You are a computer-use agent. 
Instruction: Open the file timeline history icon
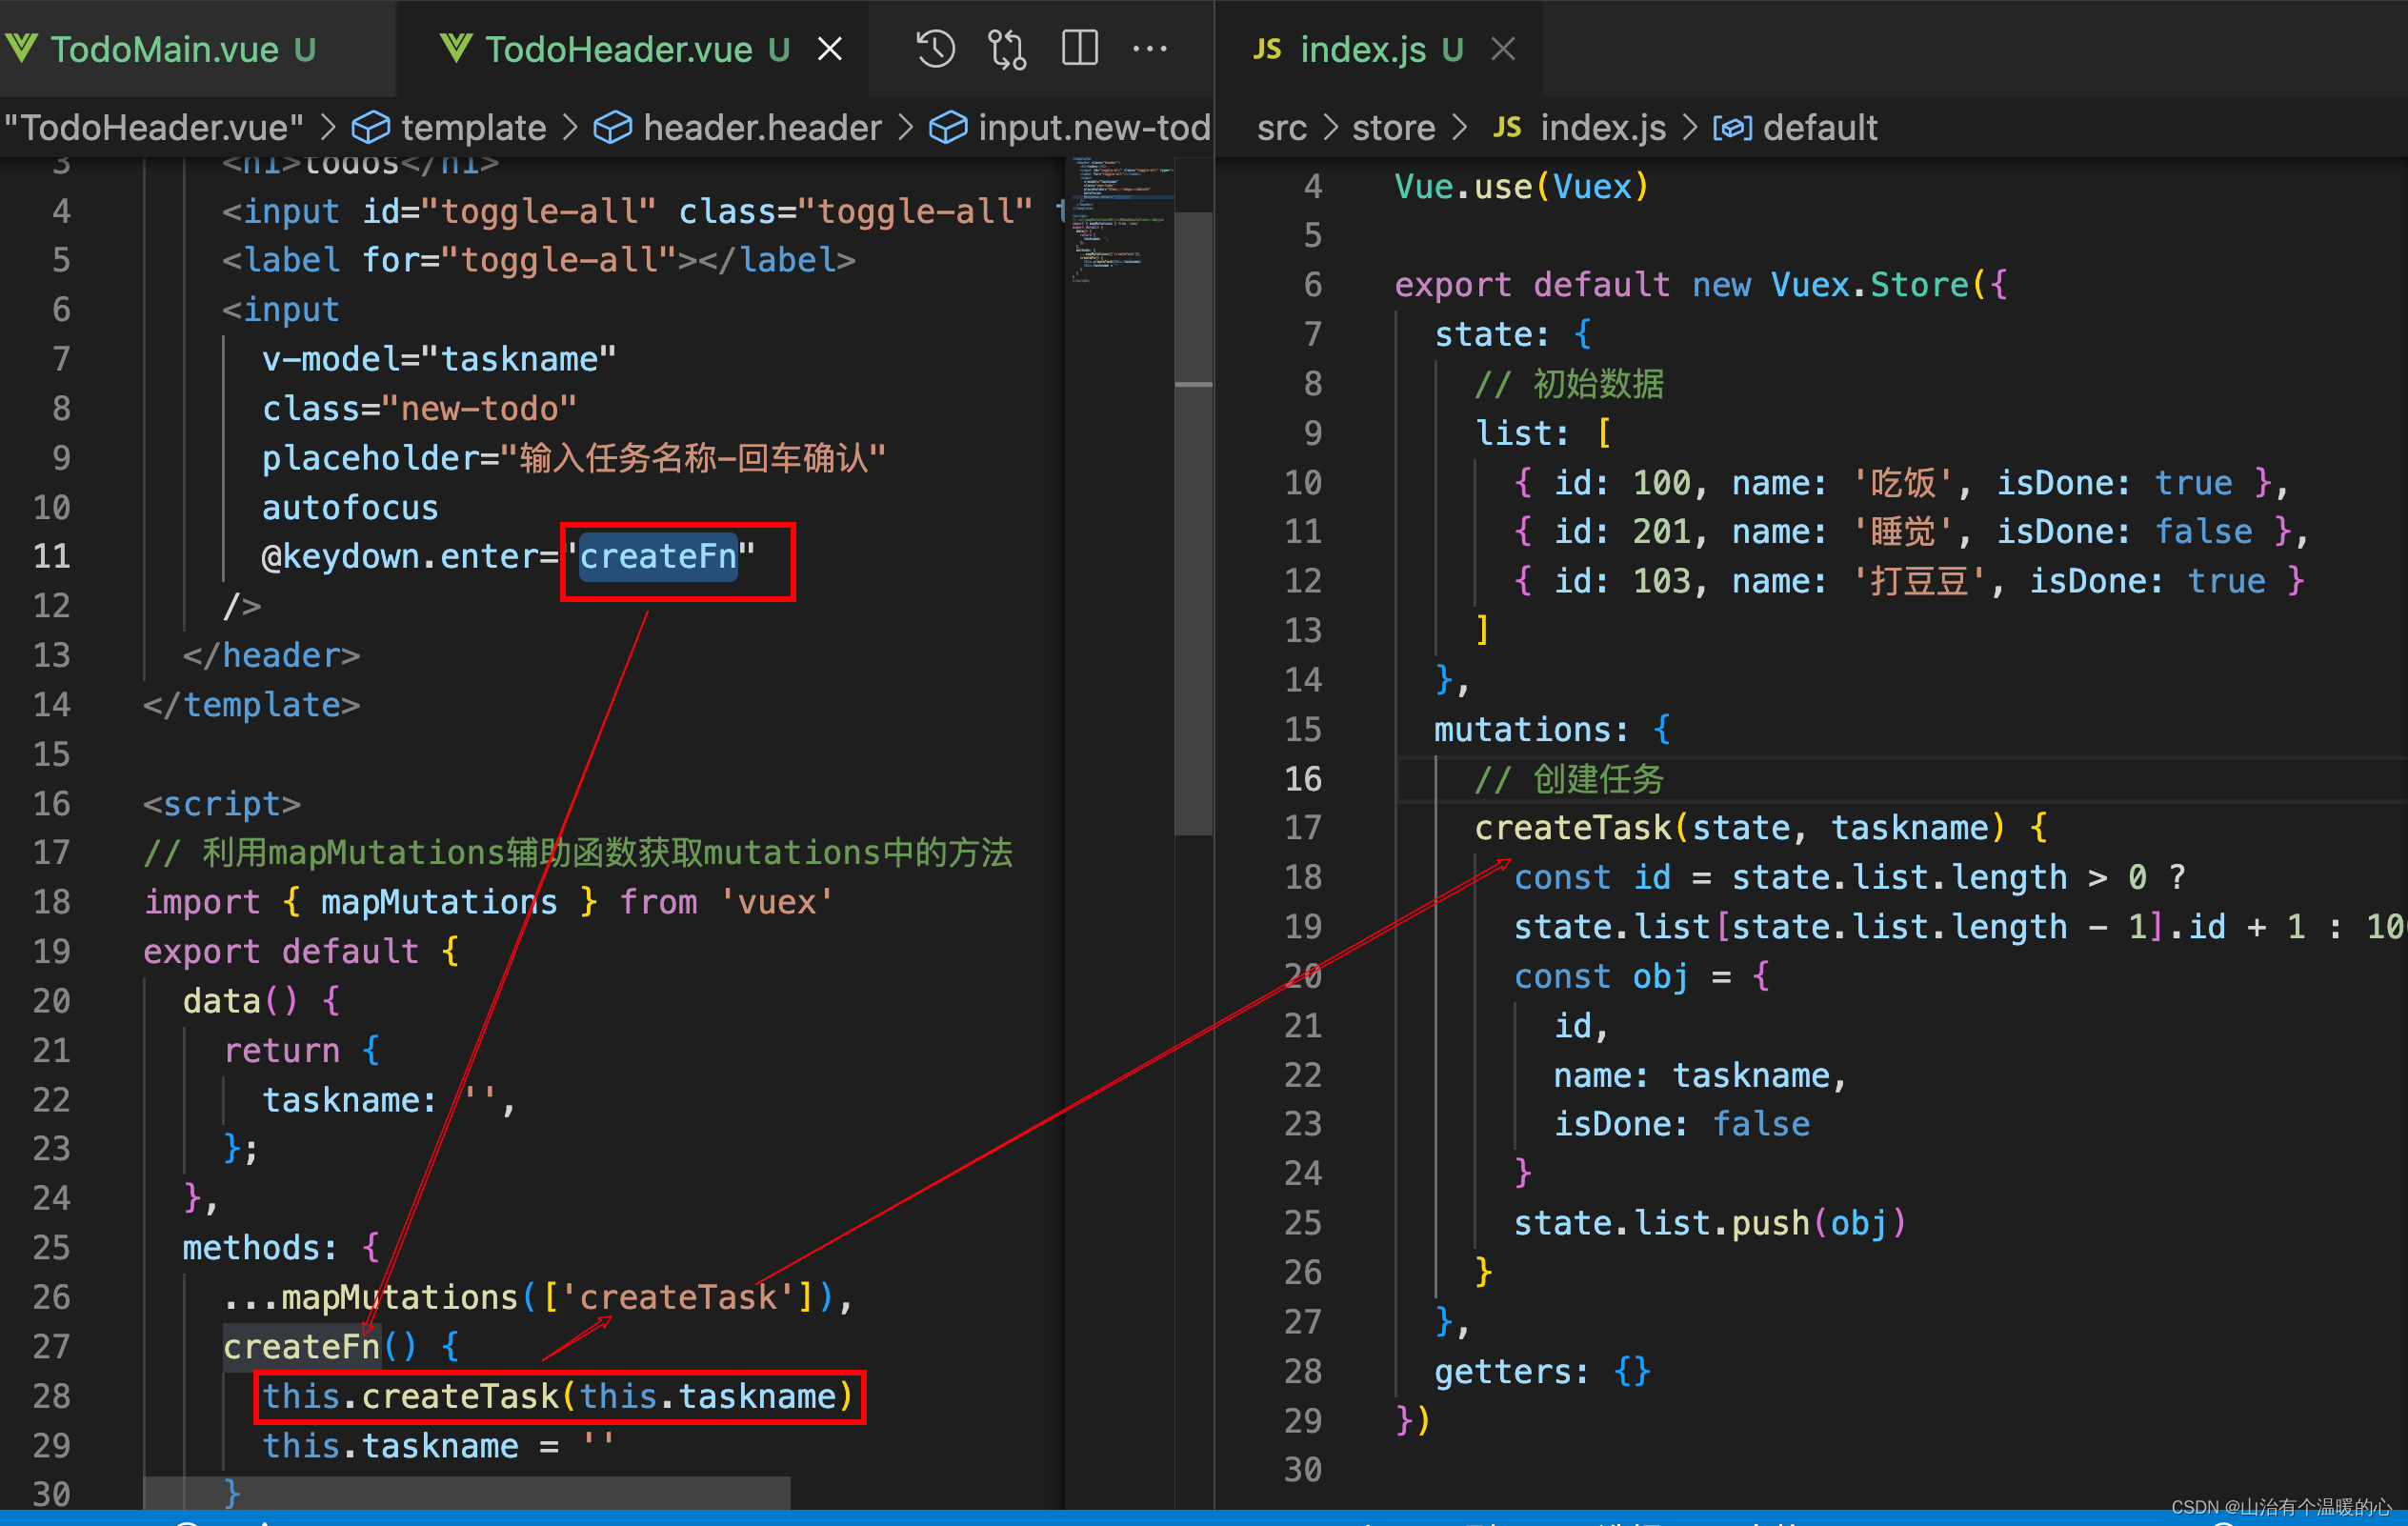tap(935, 48)
